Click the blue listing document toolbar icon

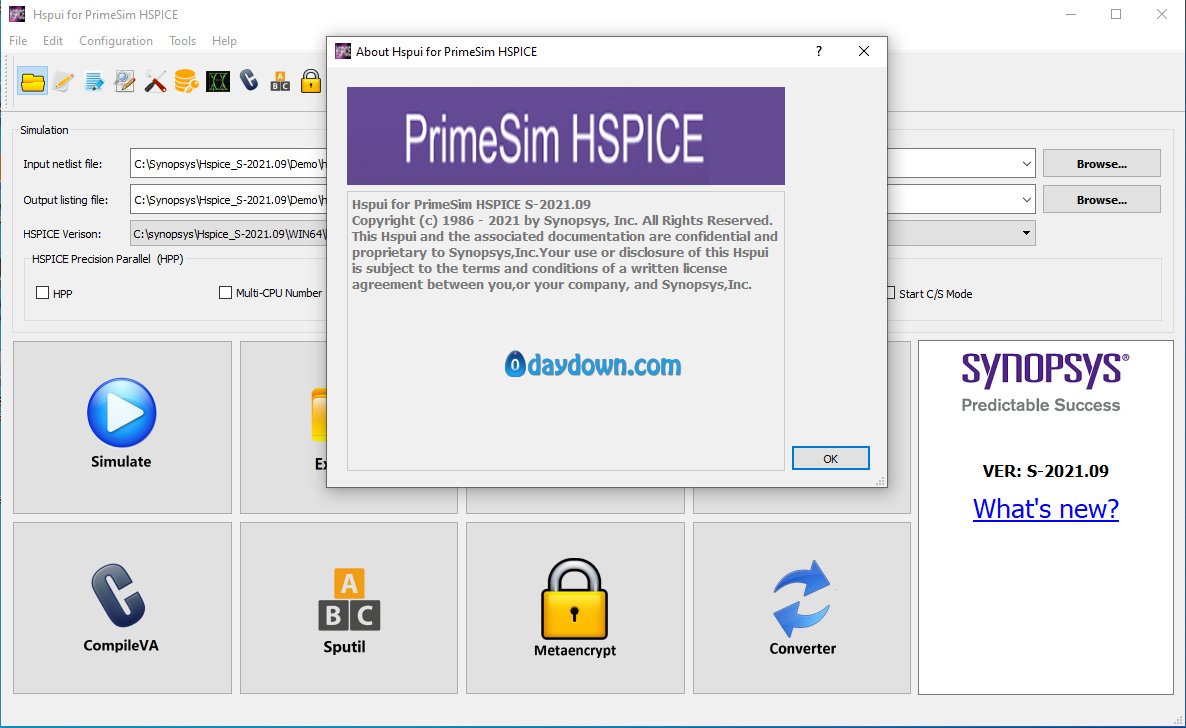(95, 81)
